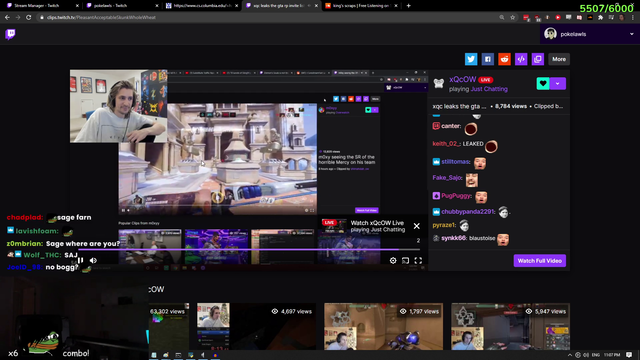
Task: Show hidden system tray icons
Action: [x=569, y=355]
